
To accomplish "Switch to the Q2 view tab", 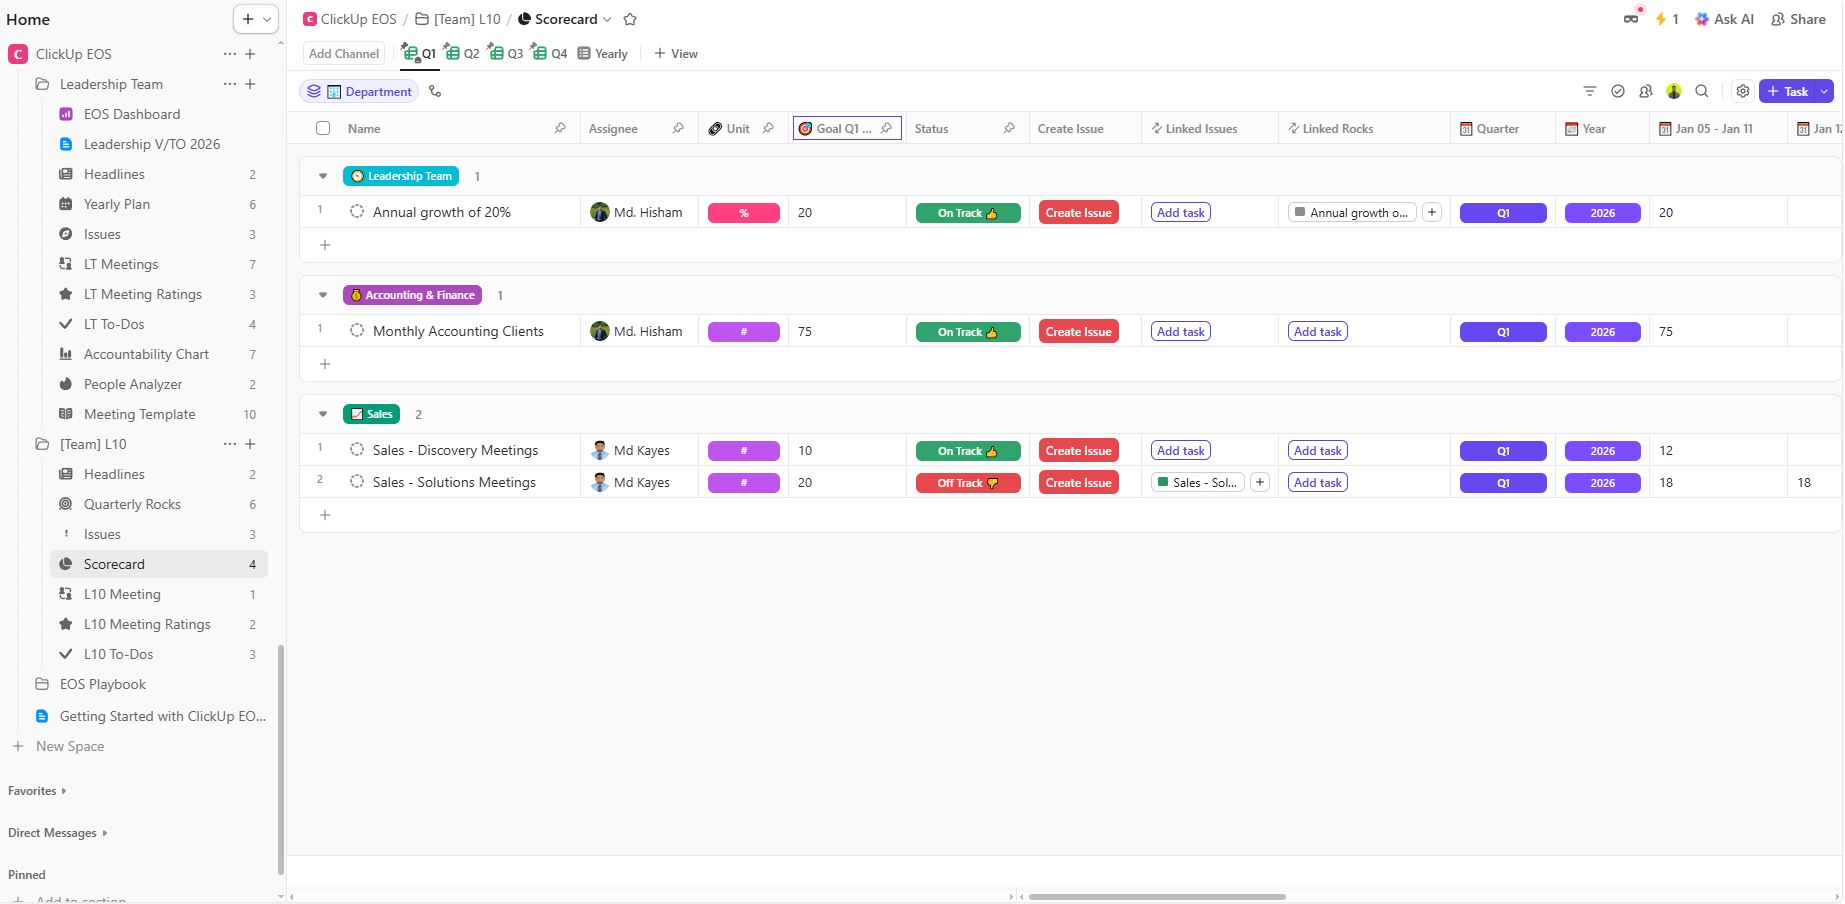I will [x=462, y=53].
